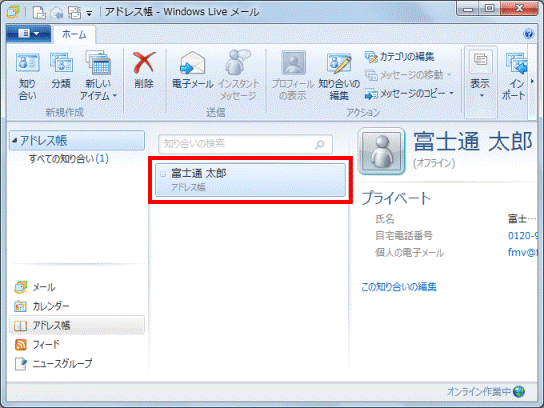544x408 pixels.
Task: Select the 富士通 太郎 contact in the list
Action: click(250, 180)
